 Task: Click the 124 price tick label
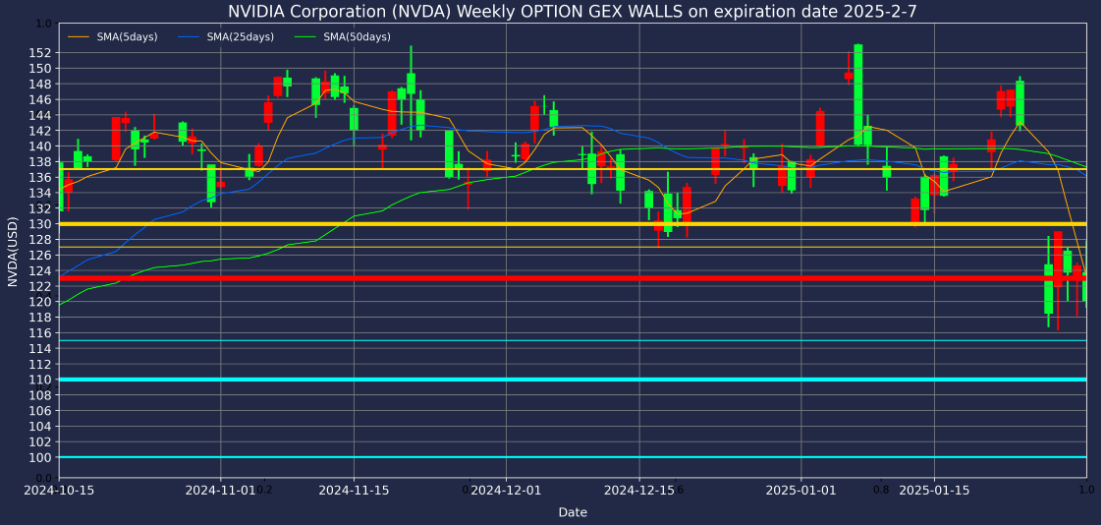pyautogui.click(x=41, y=271)
